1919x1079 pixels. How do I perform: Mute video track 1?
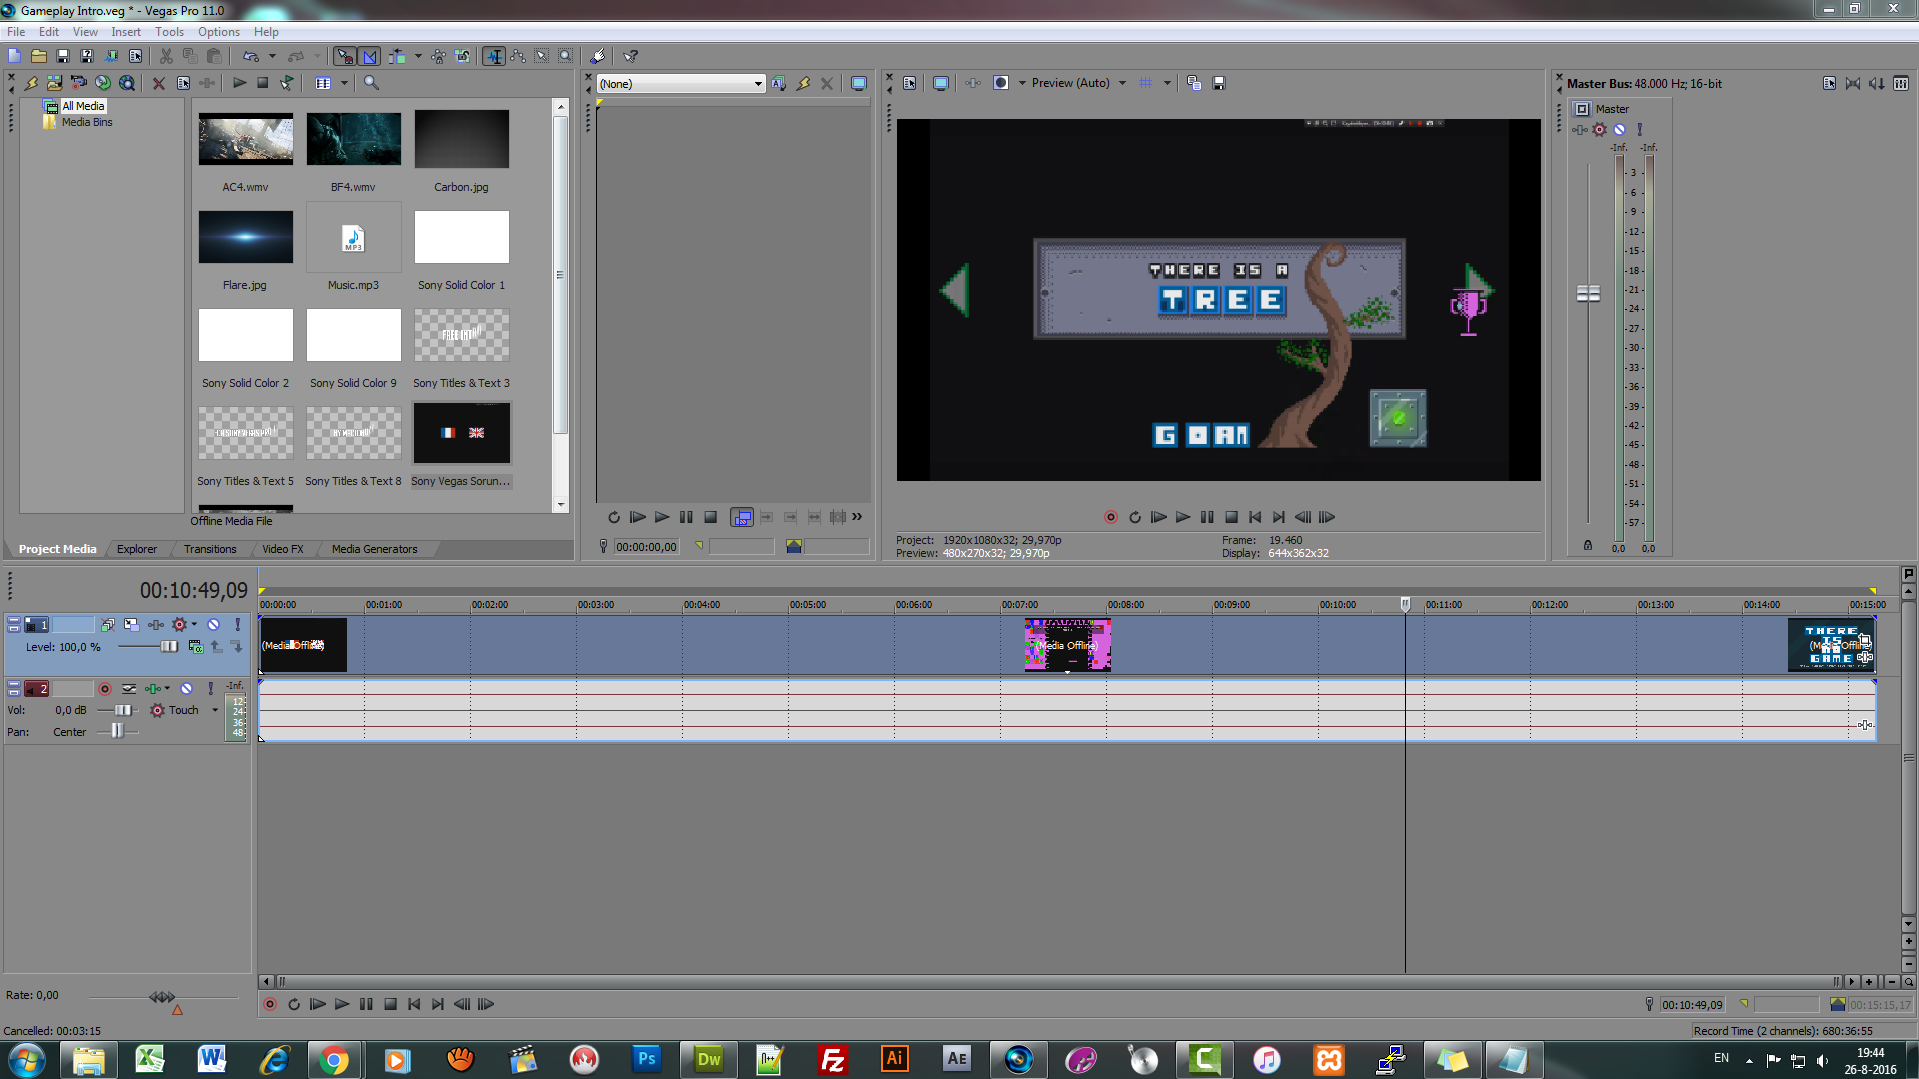pos(213,624)
